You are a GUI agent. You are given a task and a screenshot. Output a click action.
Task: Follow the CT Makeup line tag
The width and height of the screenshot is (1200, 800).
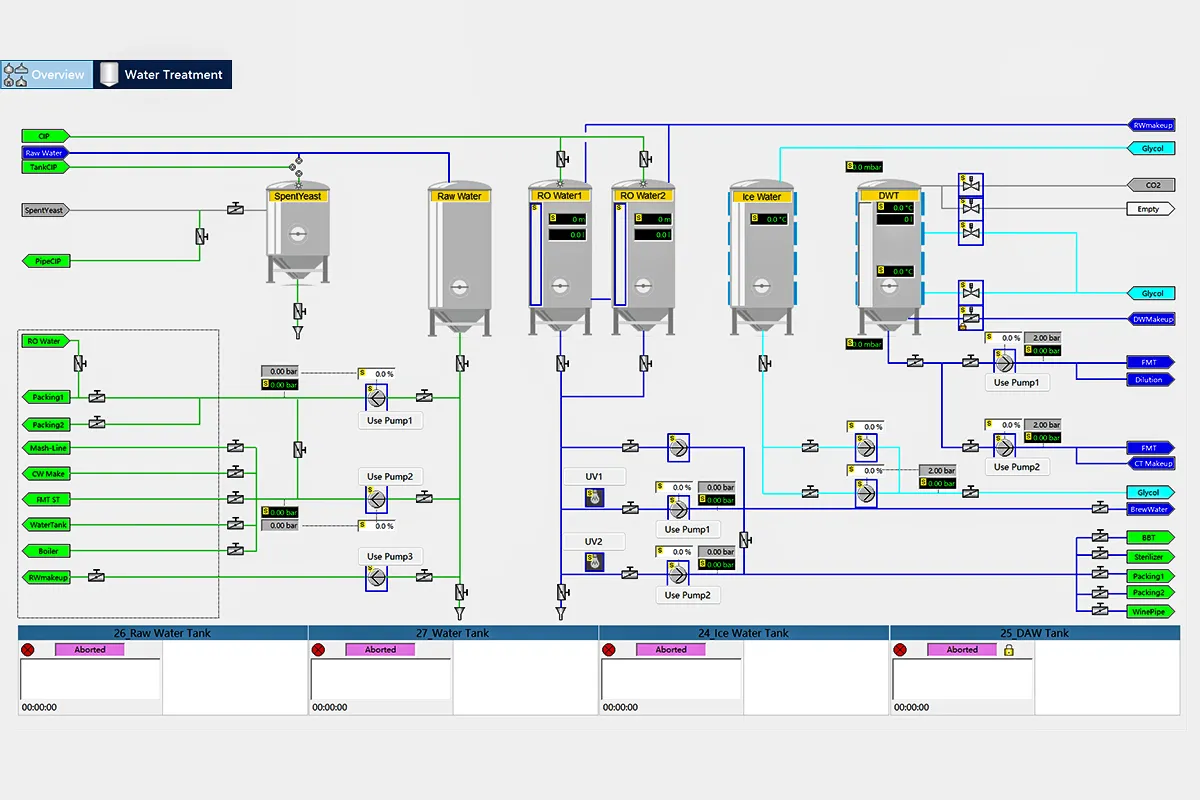(x=1151, y=464)
